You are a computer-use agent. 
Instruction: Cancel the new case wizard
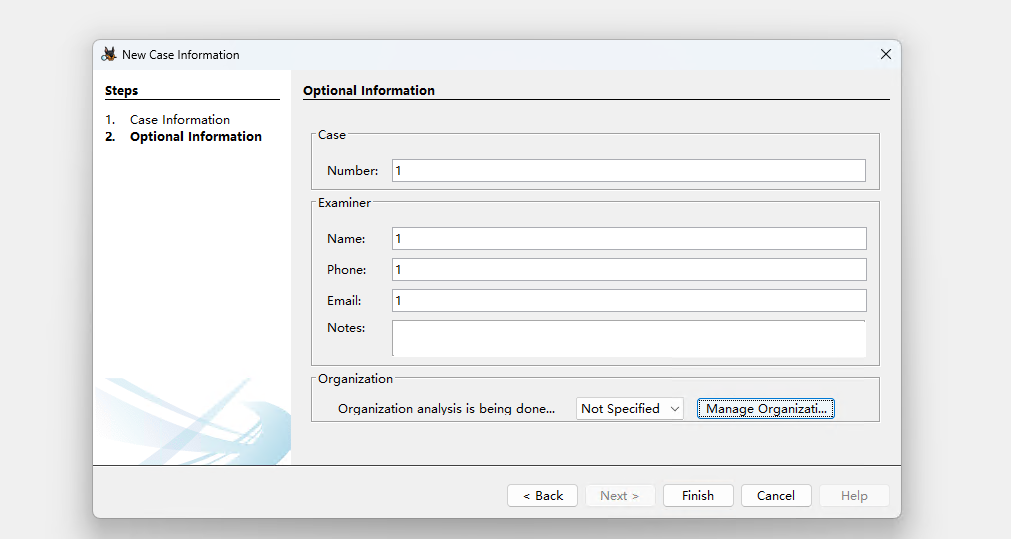(x=775, y=496)
